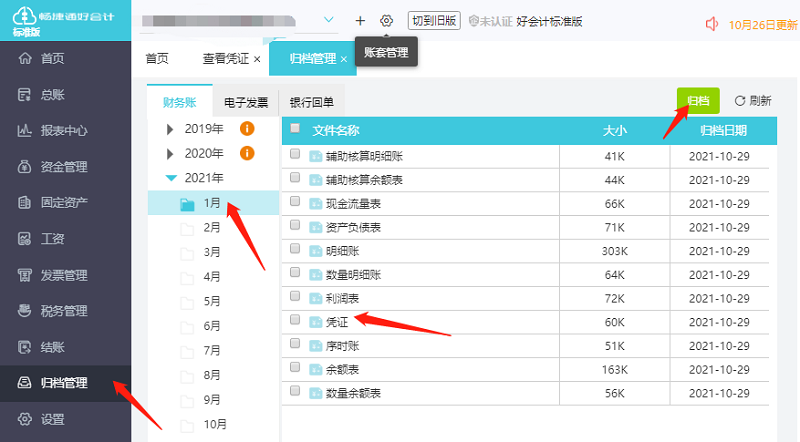Switch to the 首页 tab

coord(157,59)
